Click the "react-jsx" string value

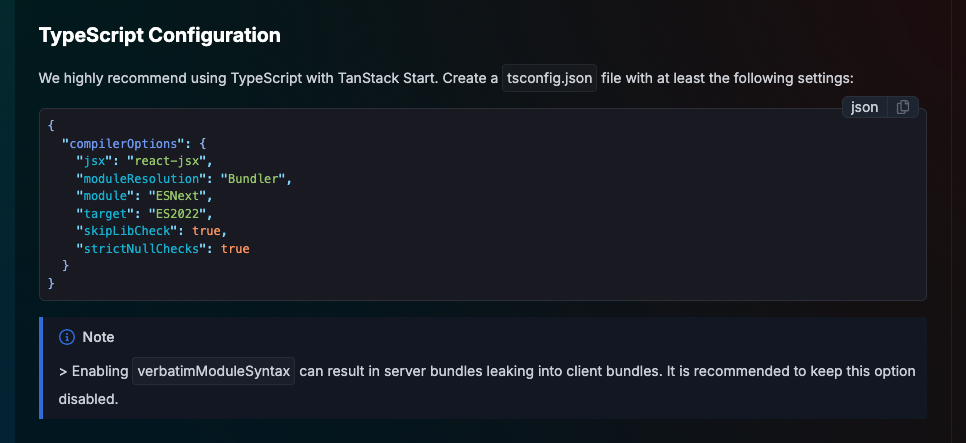pos(166,161)
